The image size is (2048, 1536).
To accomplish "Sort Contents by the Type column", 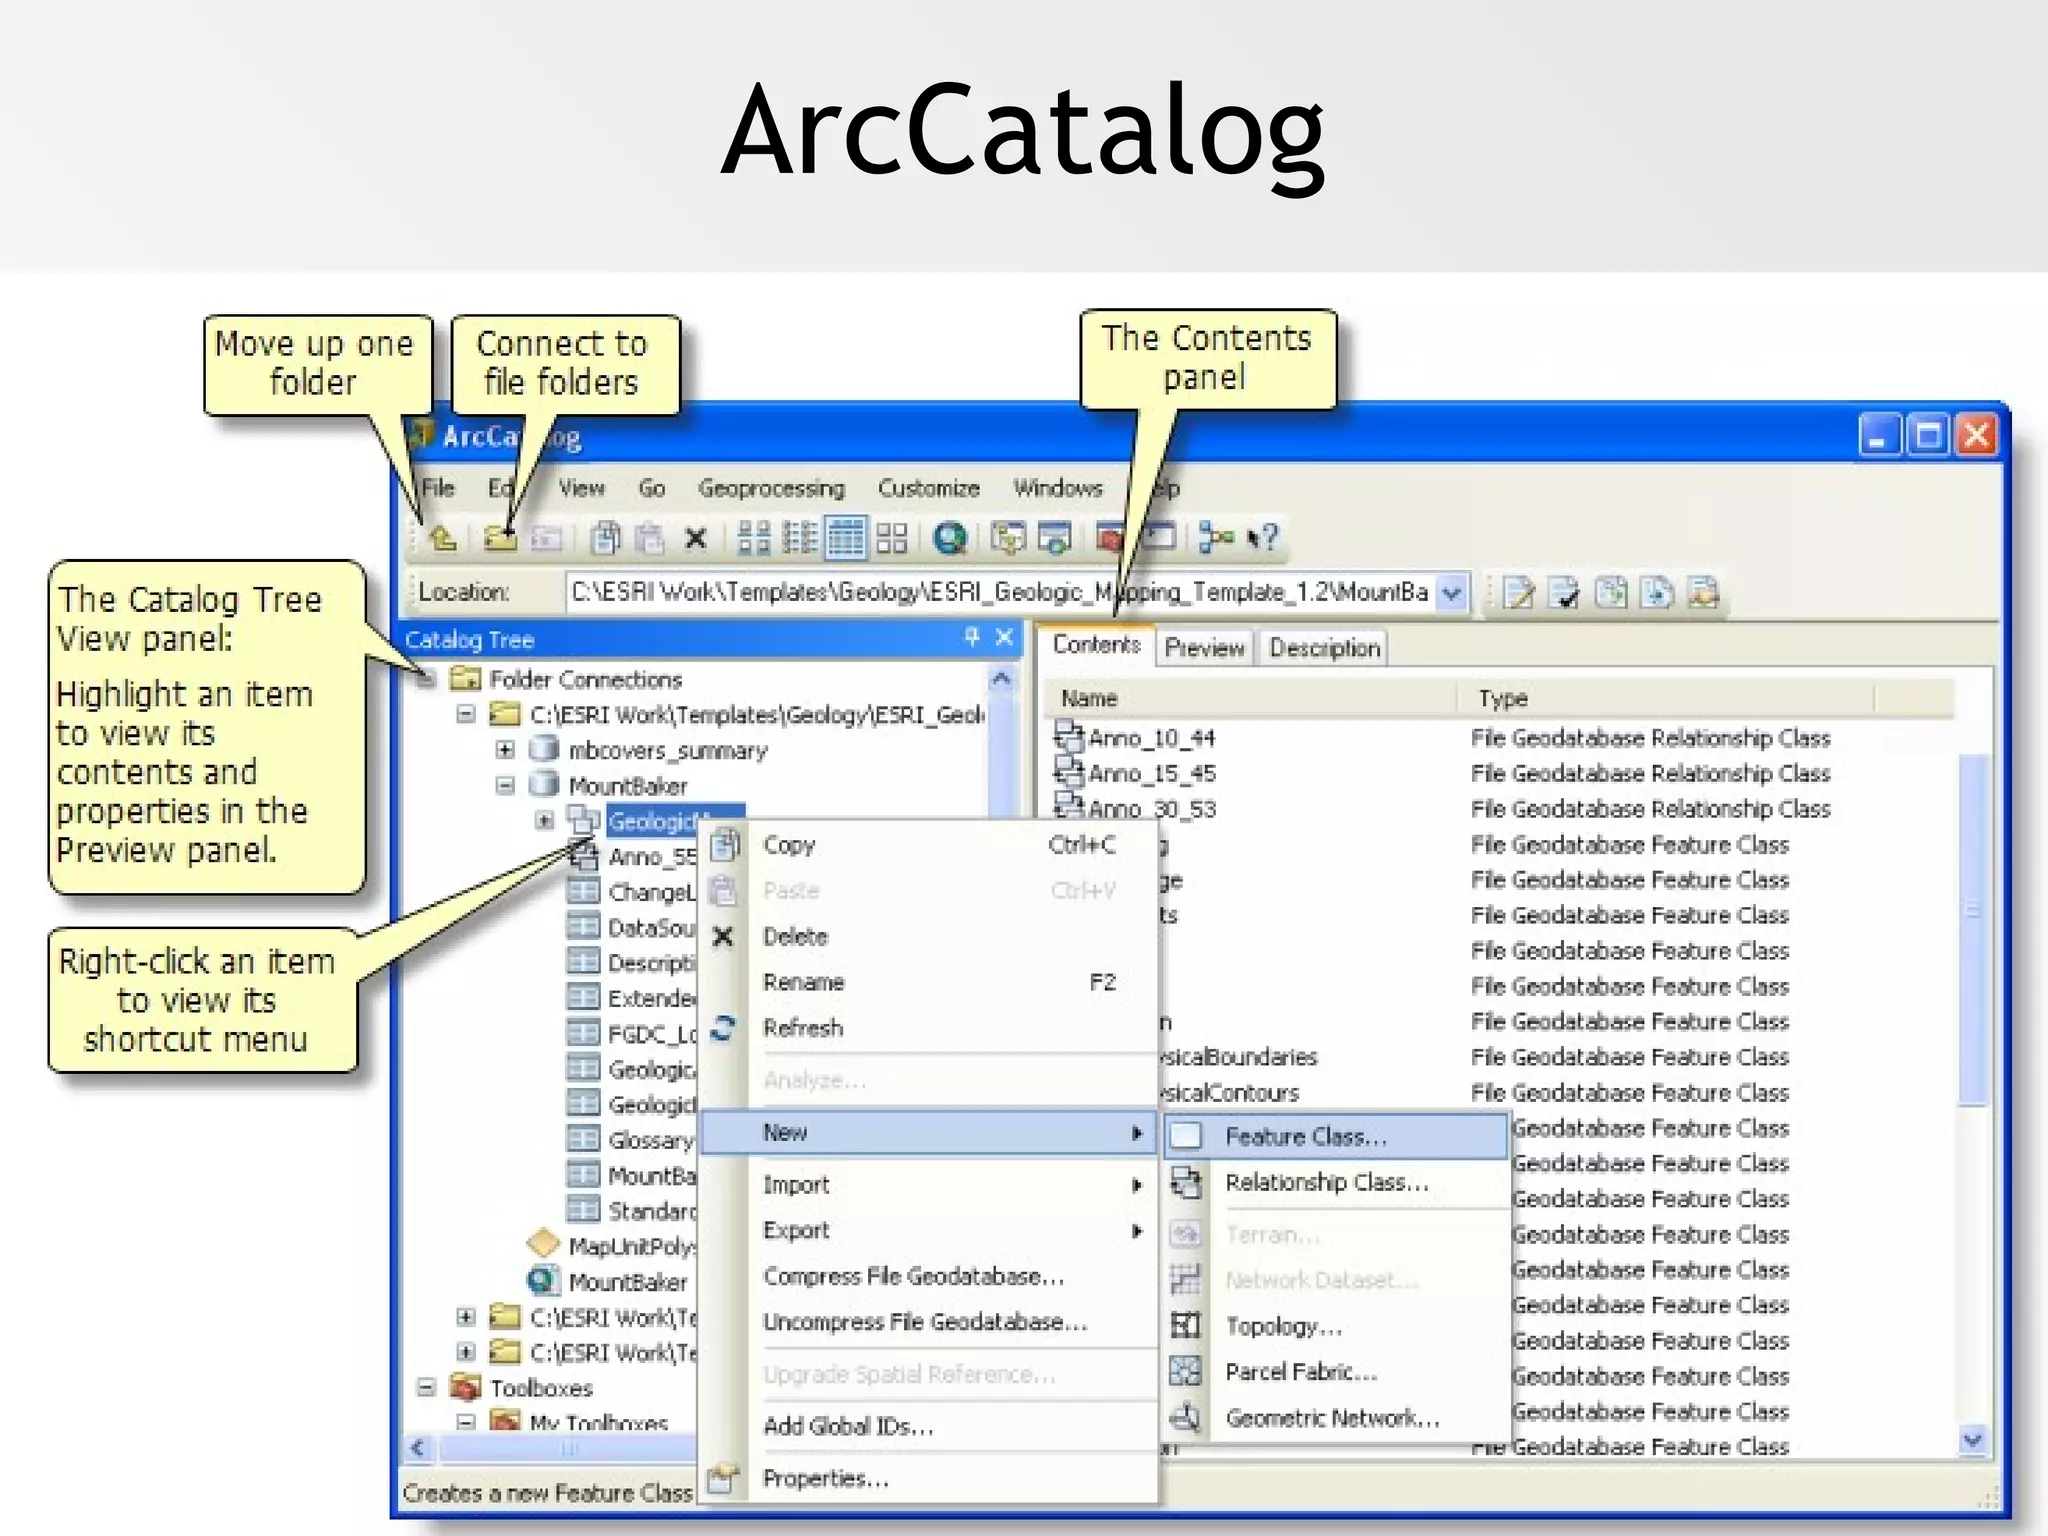I will [1666, 698].
